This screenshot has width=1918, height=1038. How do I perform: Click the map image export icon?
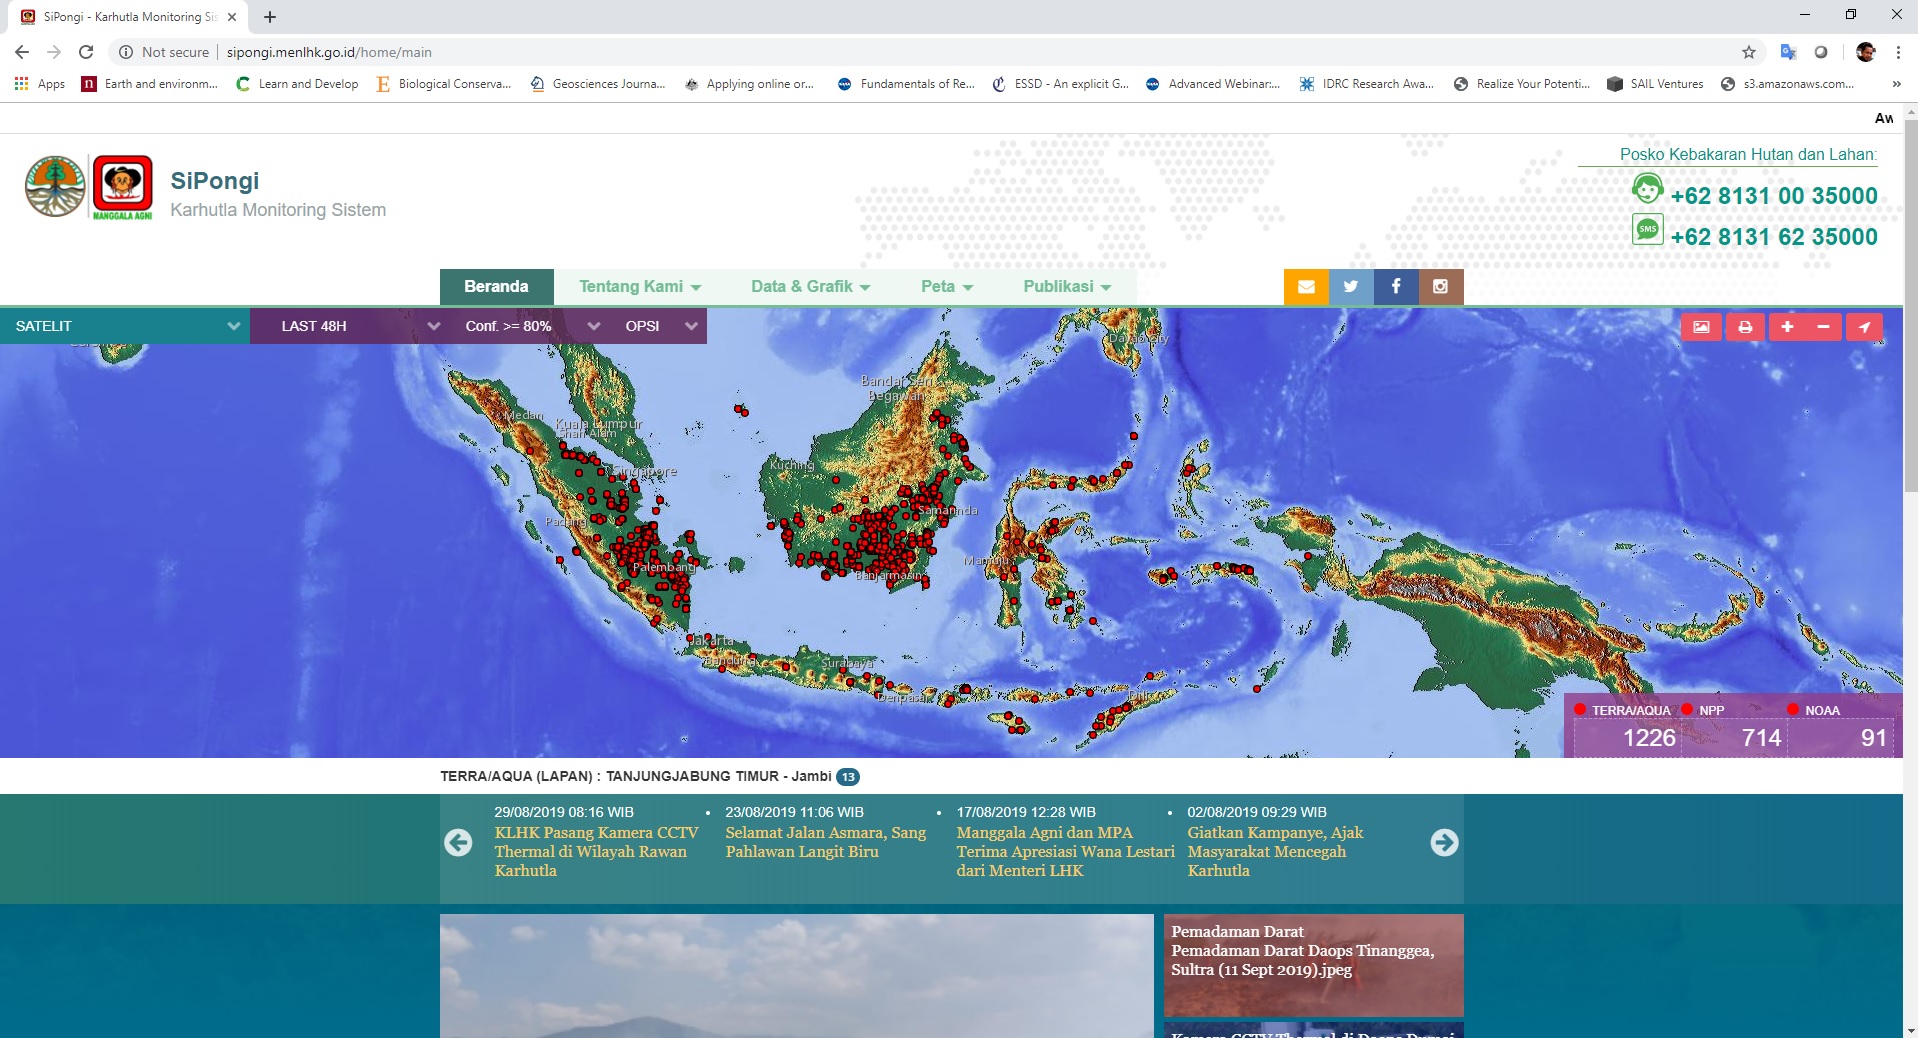[x=1701, y=327]
